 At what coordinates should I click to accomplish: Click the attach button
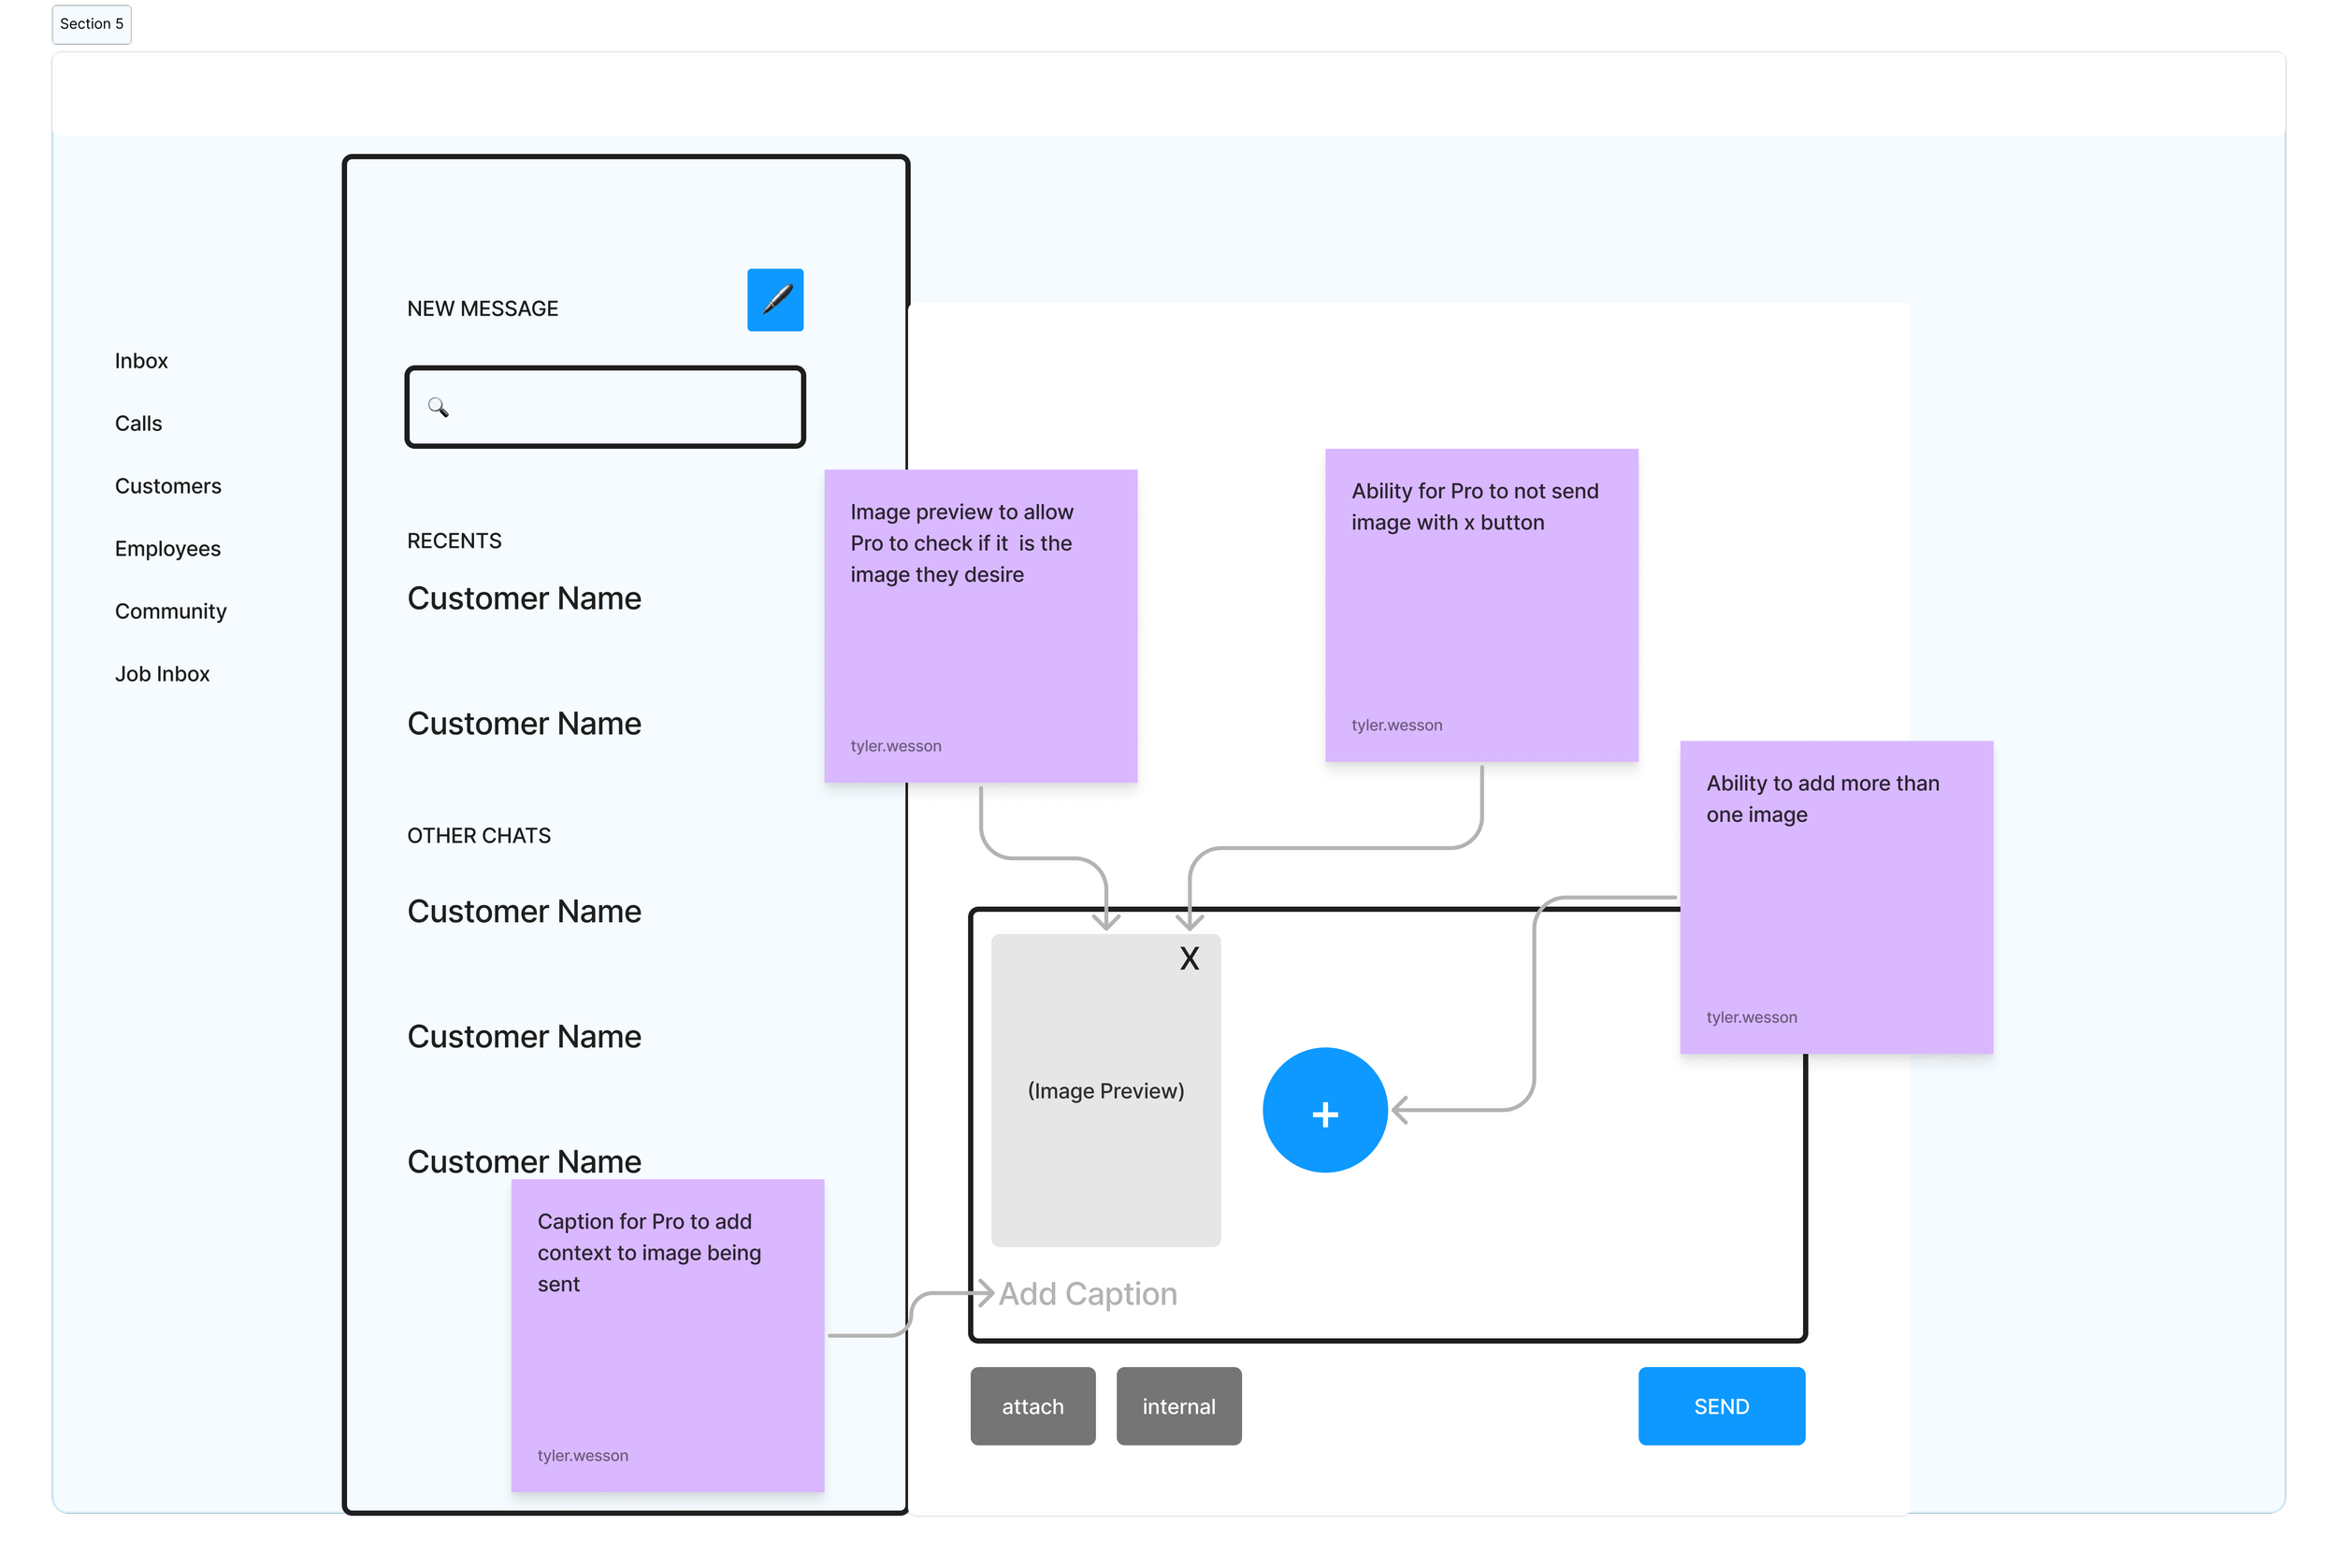point(1032,1406)
